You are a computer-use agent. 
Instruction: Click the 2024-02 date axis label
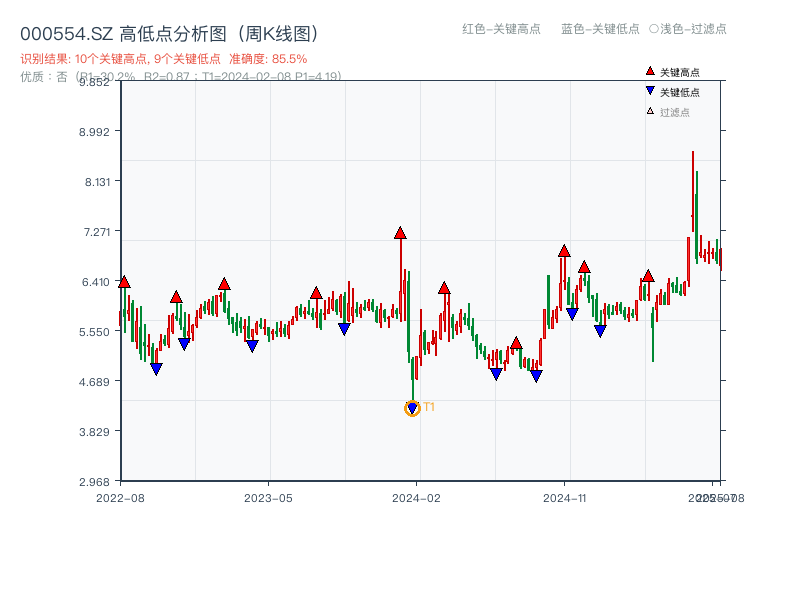pyautogui.click(x=416, y=498)
